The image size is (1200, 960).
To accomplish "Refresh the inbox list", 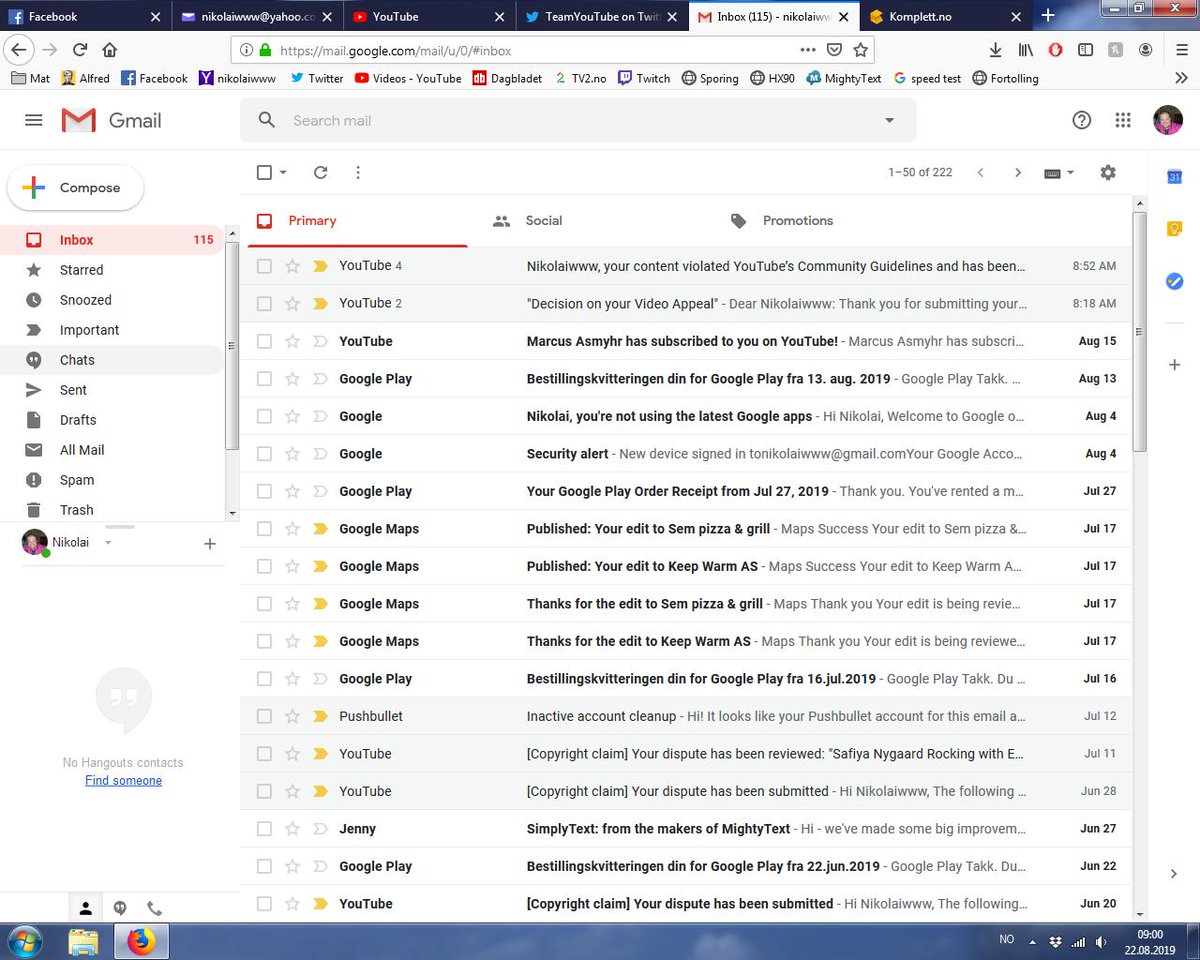I will coord(320,172).
